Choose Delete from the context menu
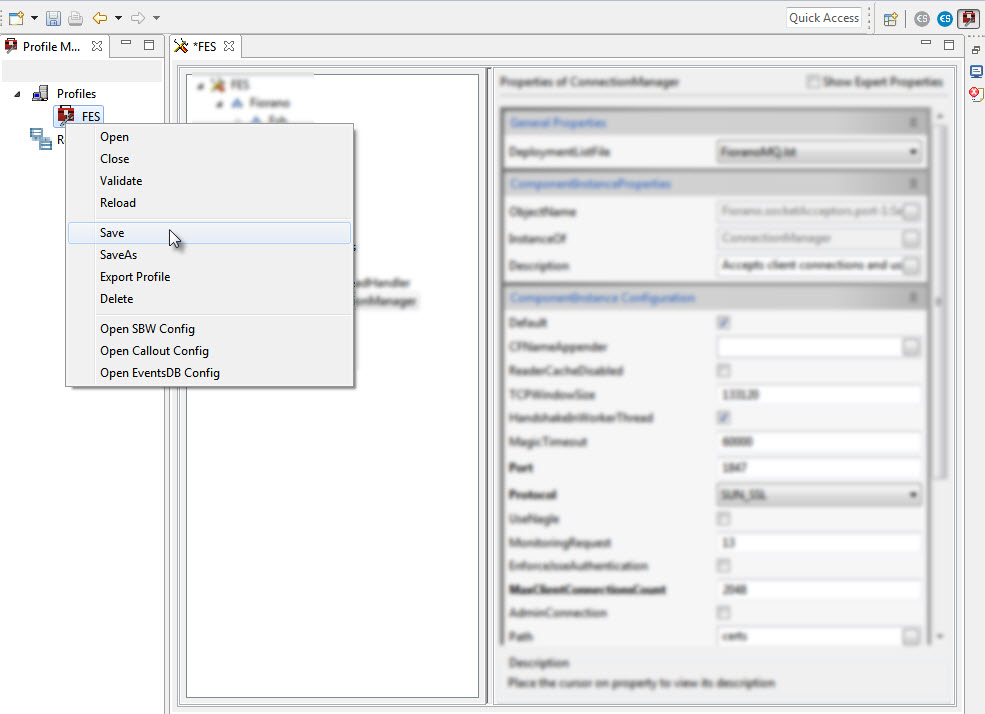The image size is (985, 714). tap(209, 299)
